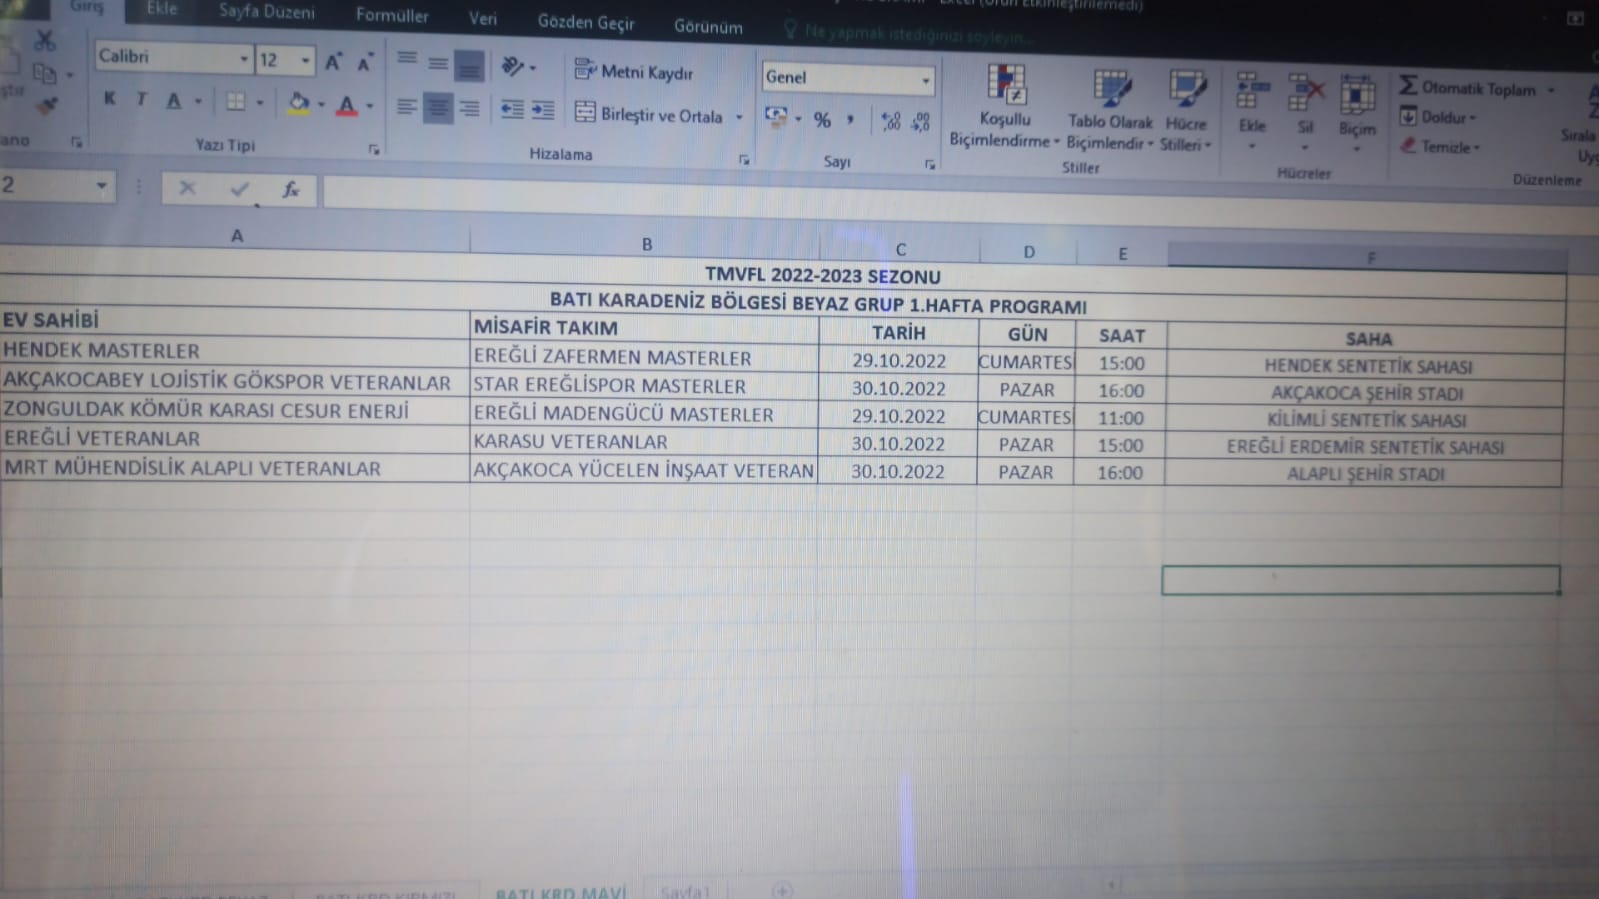The width and height of the screenshot is (1599, 899).
Task: Open the Veri ribbon tab
Action: click(x=483, y=19)
